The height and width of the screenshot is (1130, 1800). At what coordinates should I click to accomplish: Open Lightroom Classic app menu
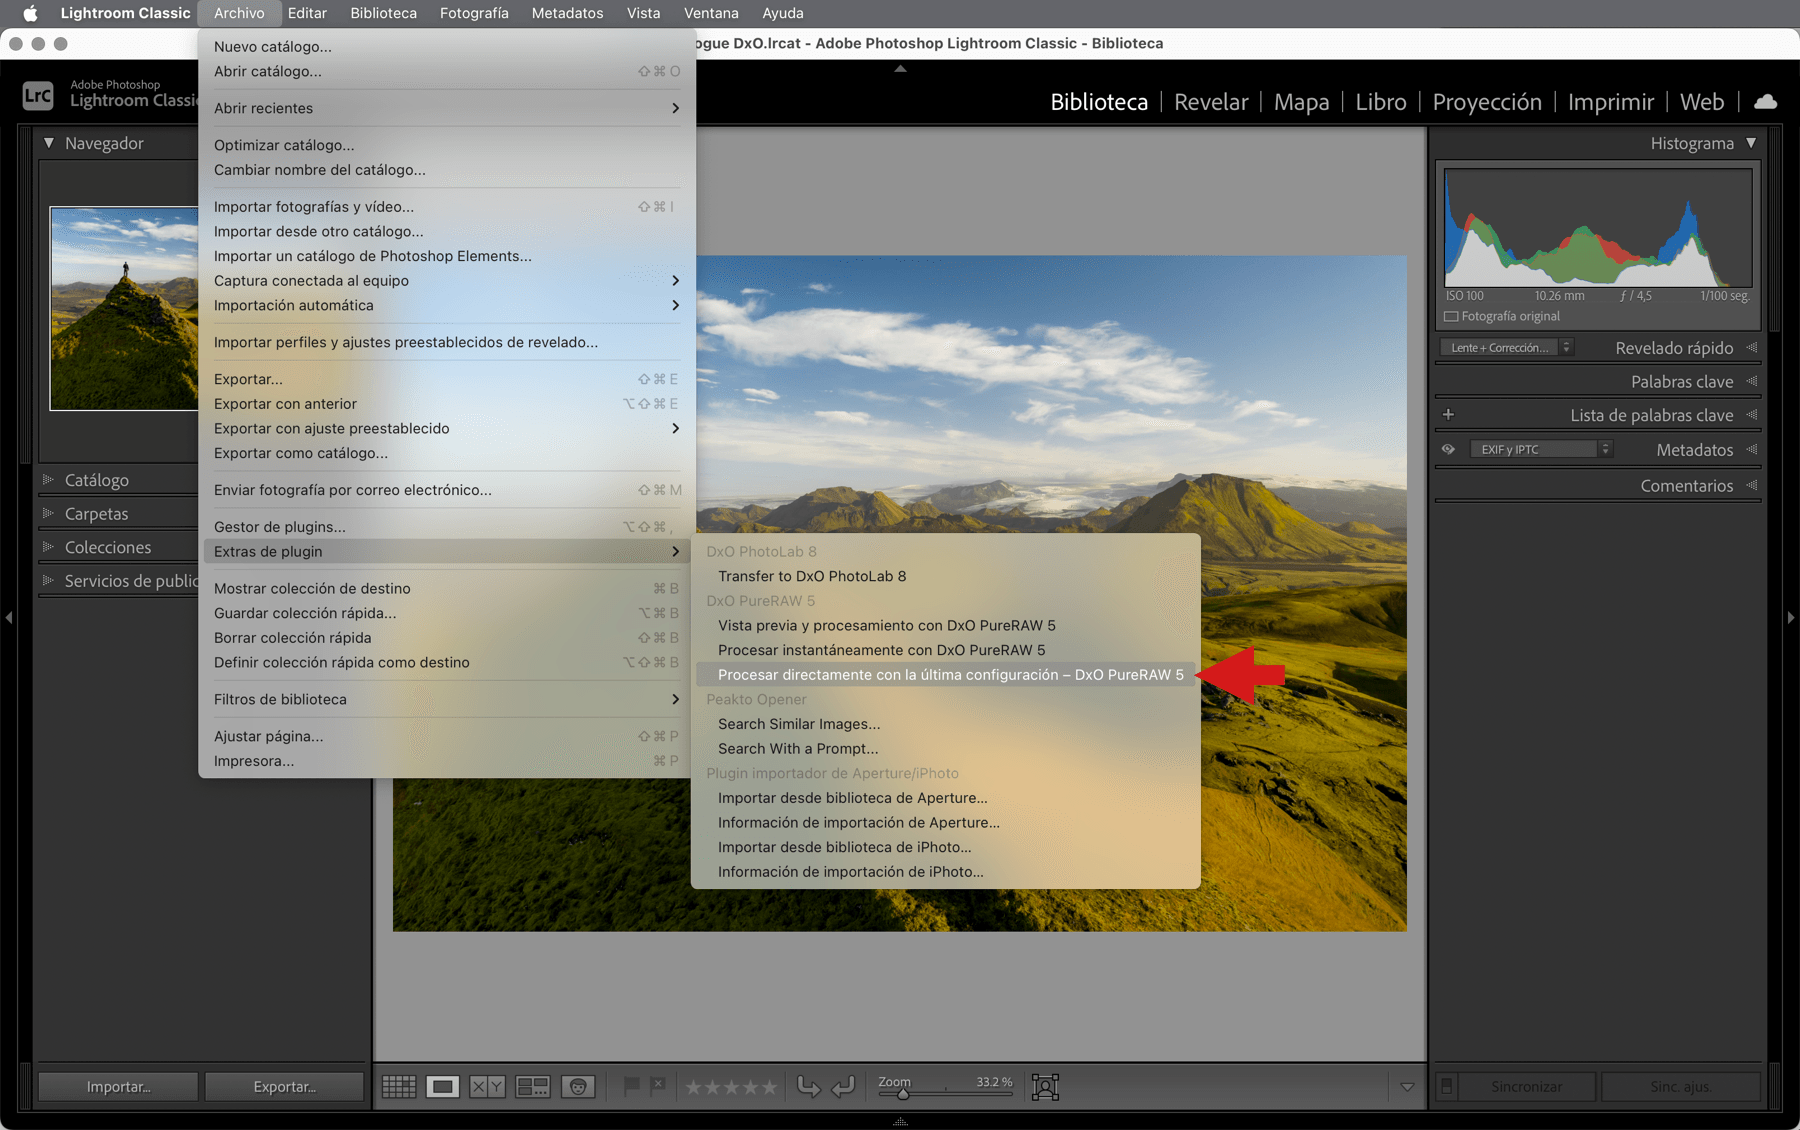[125, 13]
